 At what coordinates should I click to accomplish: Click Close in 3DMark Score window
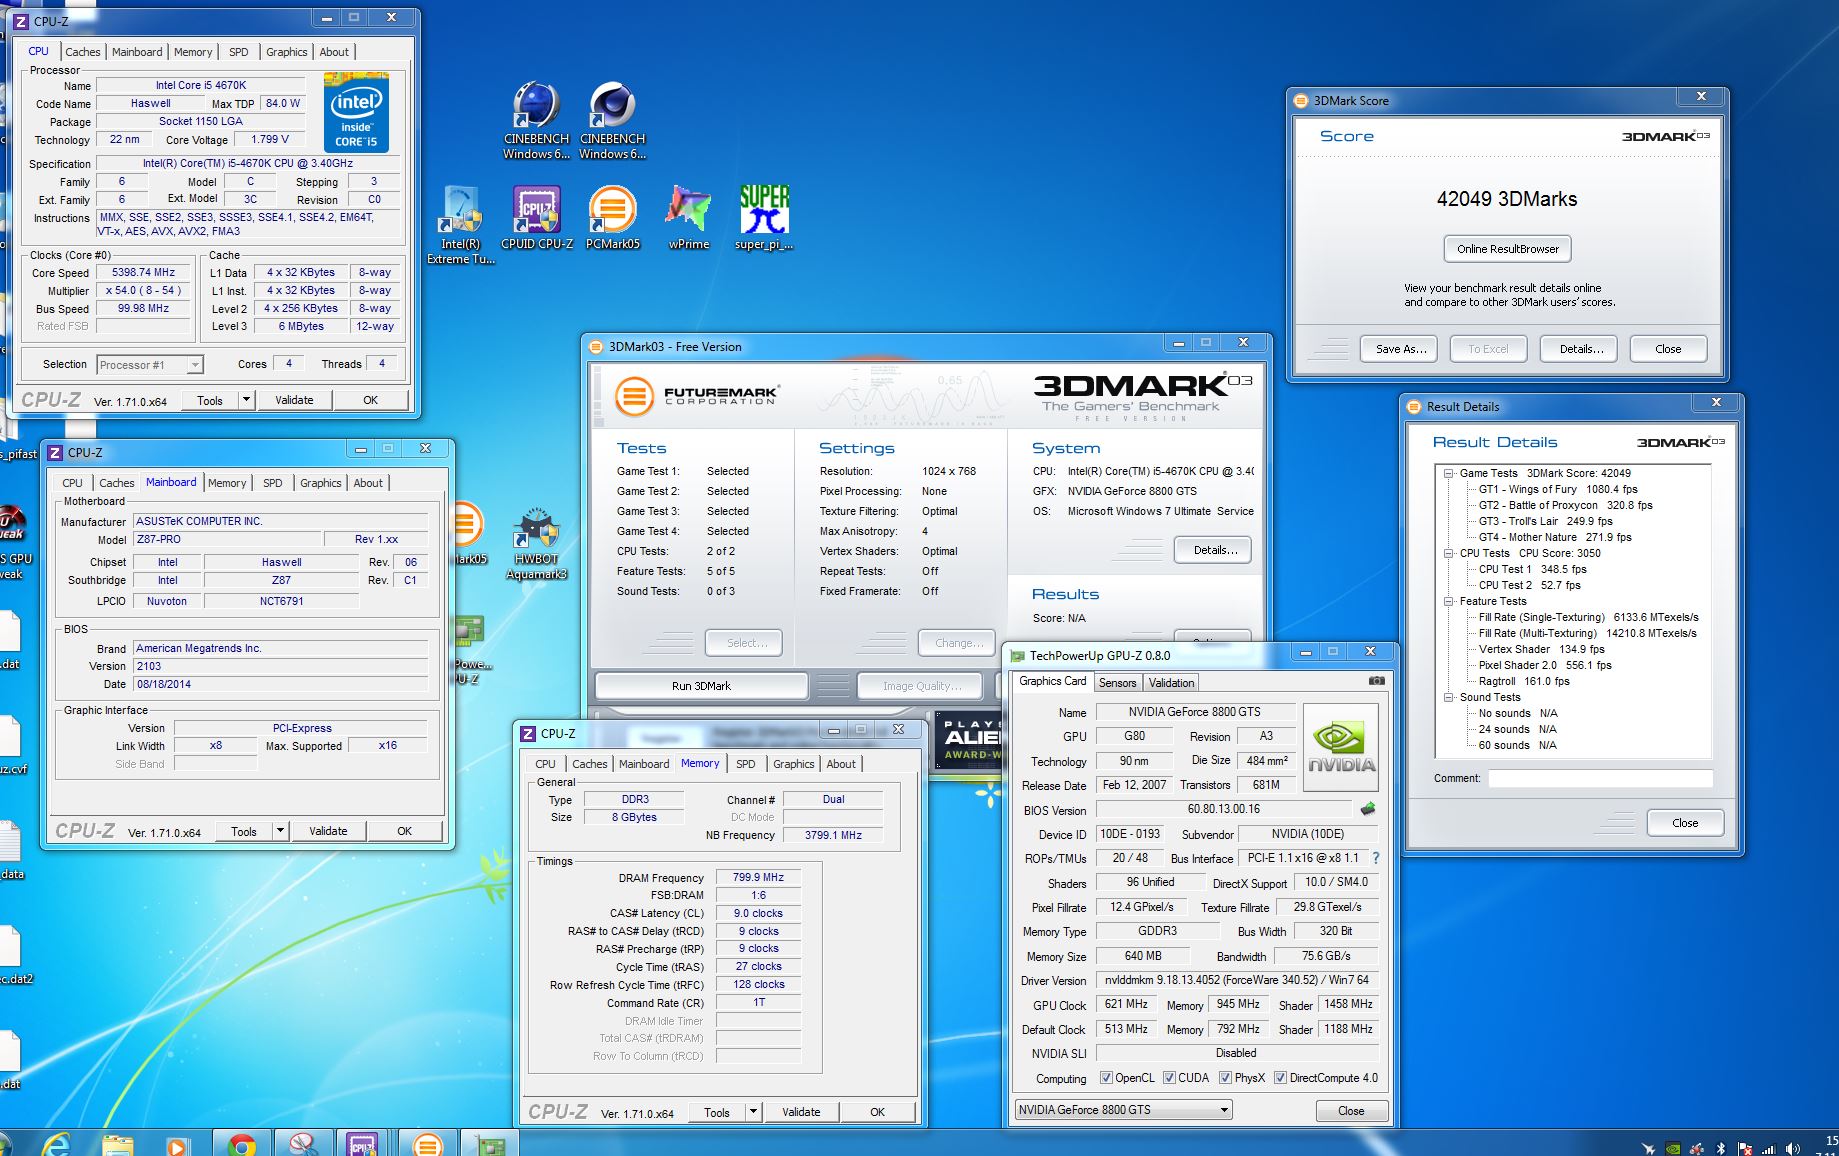coord(1668,349)
